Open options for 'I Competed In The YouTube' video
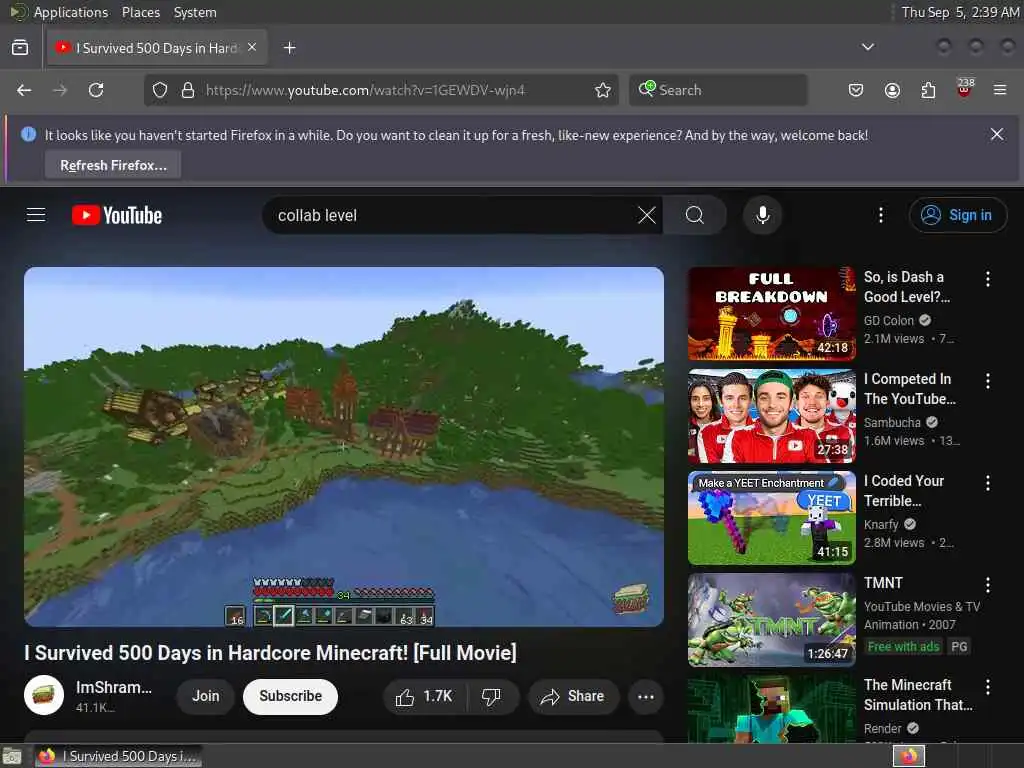 pyautogui.click(x=987, y=381)
